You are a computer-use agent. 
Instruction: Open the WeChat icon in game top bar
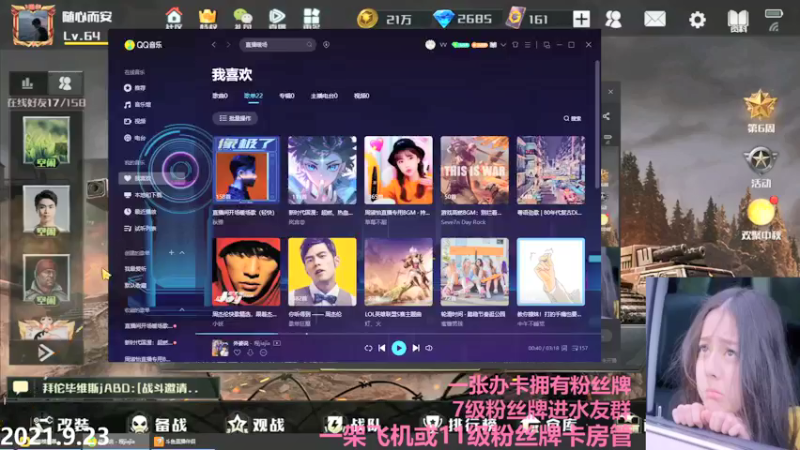pyautogui.click(x=242, y=18)
